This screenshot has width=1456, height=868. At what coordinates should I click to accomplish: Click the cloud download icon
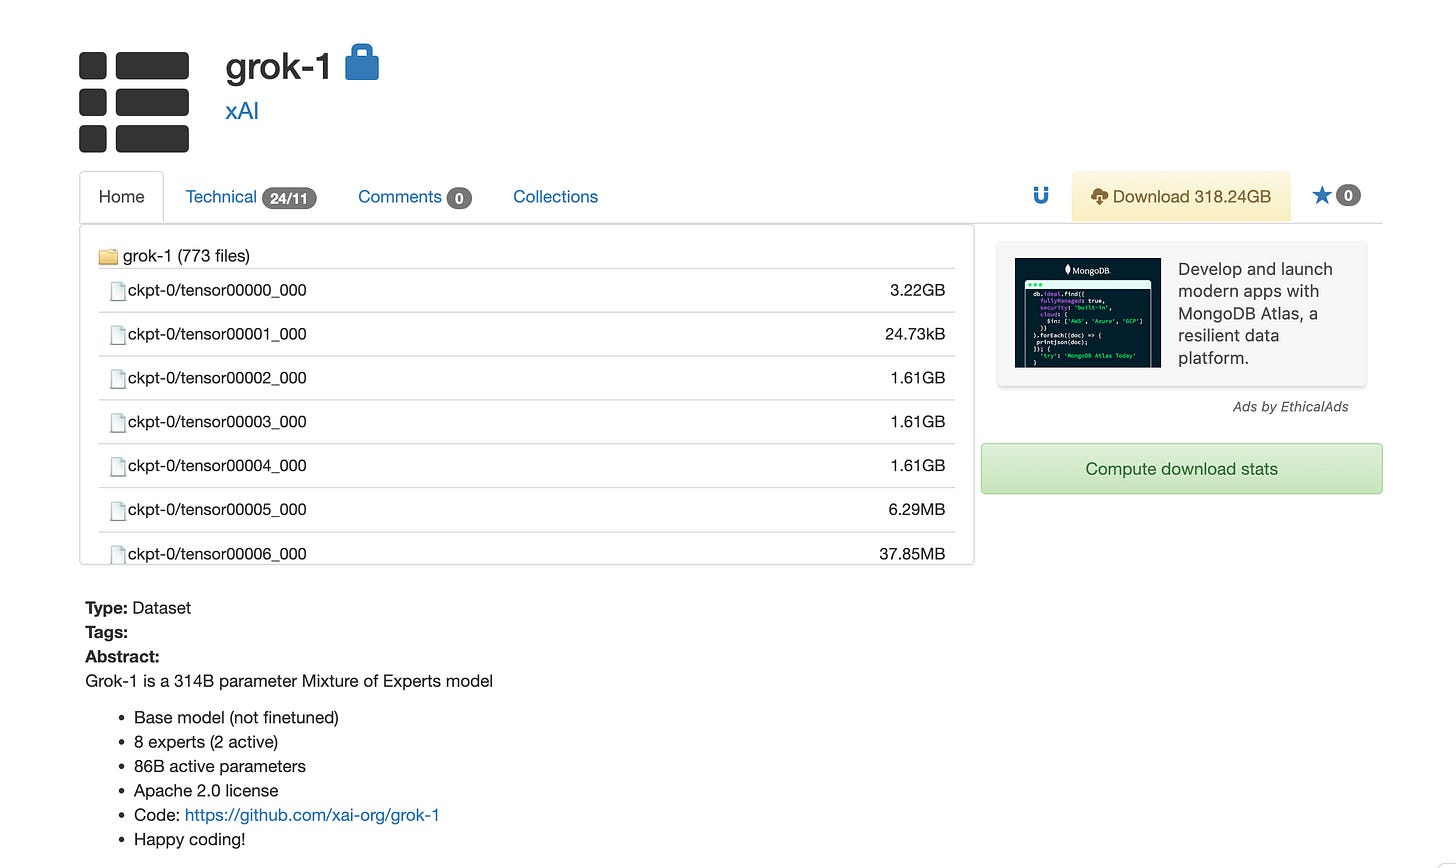click(1099, 197)
